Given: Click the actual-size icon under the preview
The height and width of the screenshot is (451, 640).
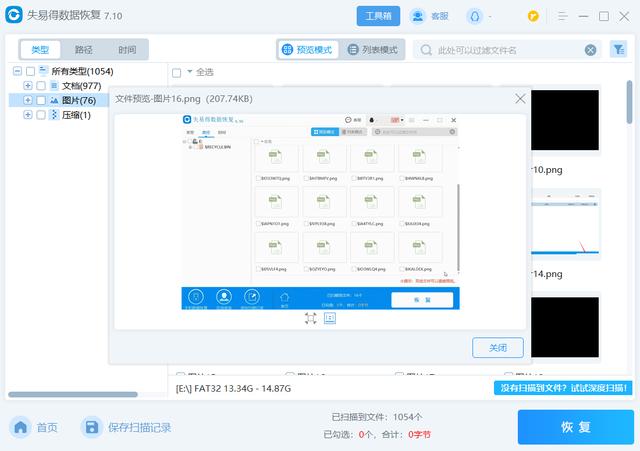Looking at the screenshot, I should click(330, 318).
